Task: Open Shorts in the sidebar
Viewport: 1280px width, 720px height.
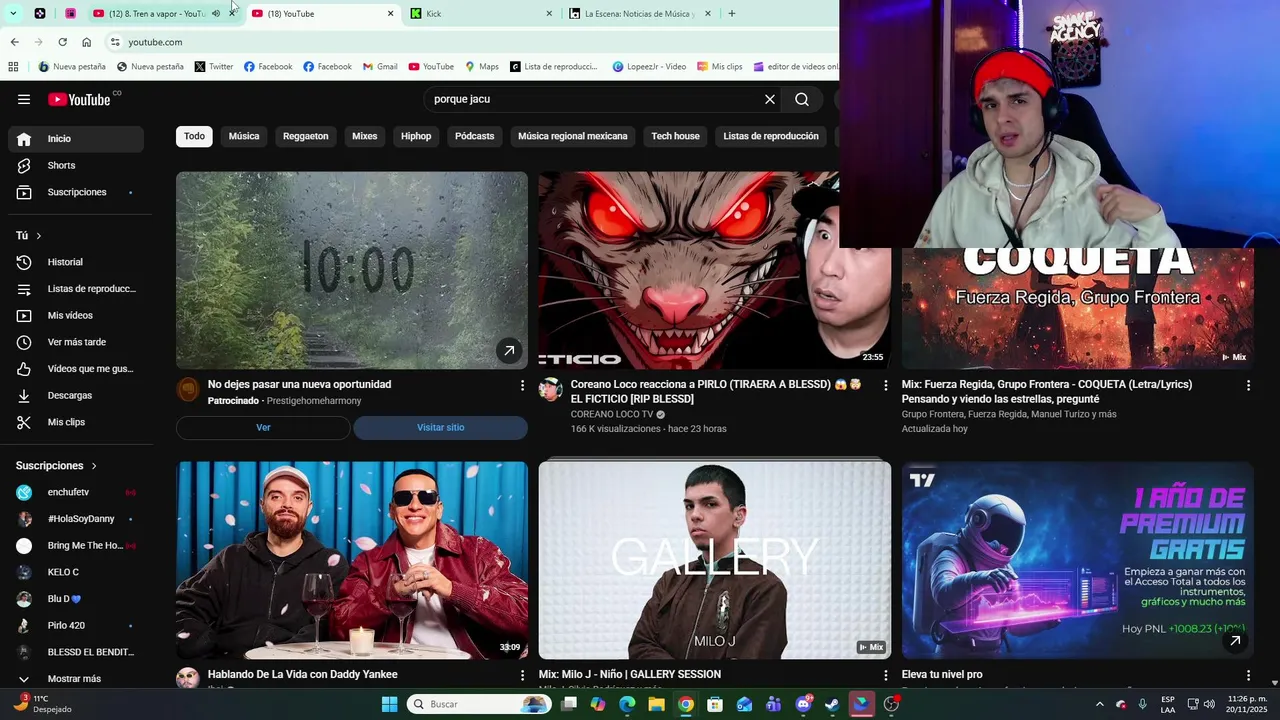Action: click(x=76, y=165)
